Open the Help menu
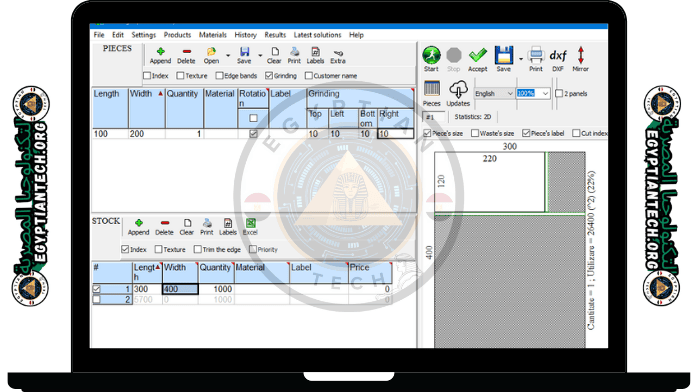Viewport: 698px width, 392px height. 356,35
